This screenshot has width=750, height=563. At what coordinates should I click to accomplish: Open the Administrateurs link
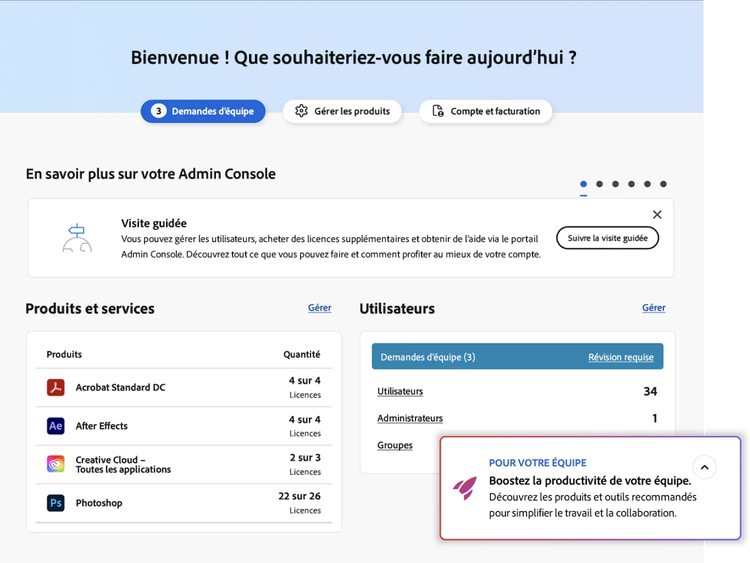(x=410, y=418)
